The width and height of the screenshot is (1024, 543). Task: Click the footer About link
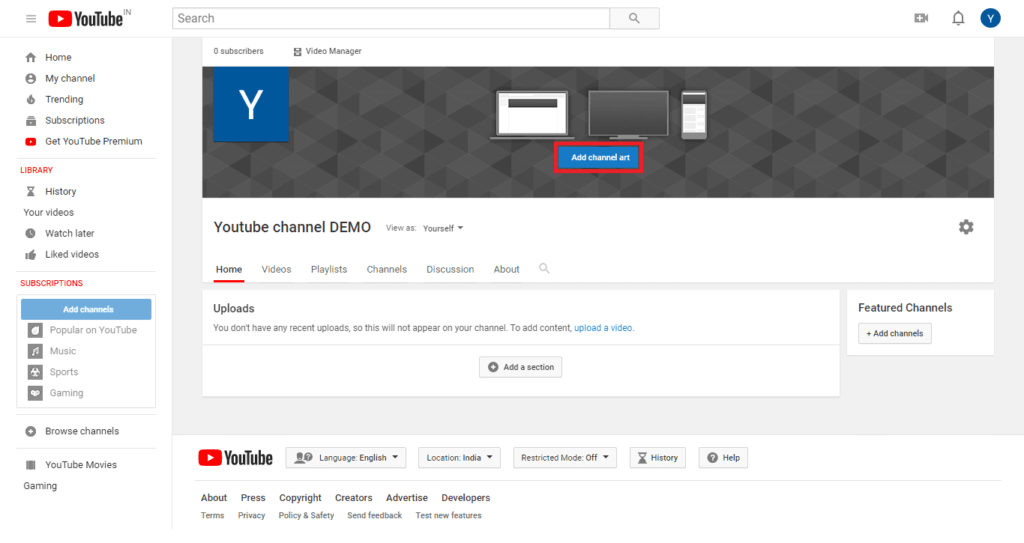(214, 498)
